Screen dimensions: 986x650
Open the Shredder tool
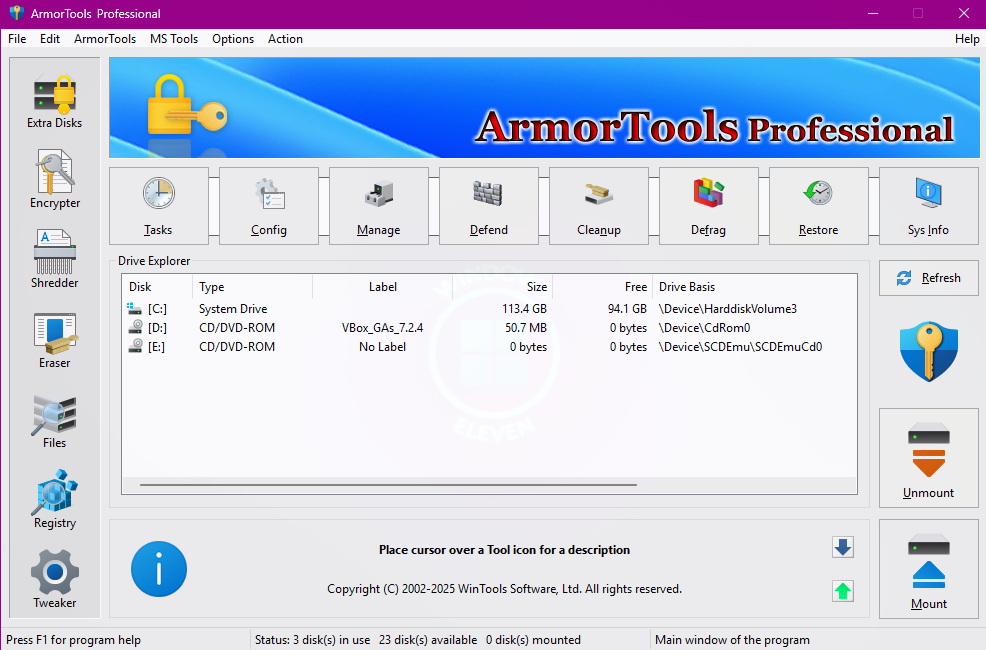[x=55, y=259]
